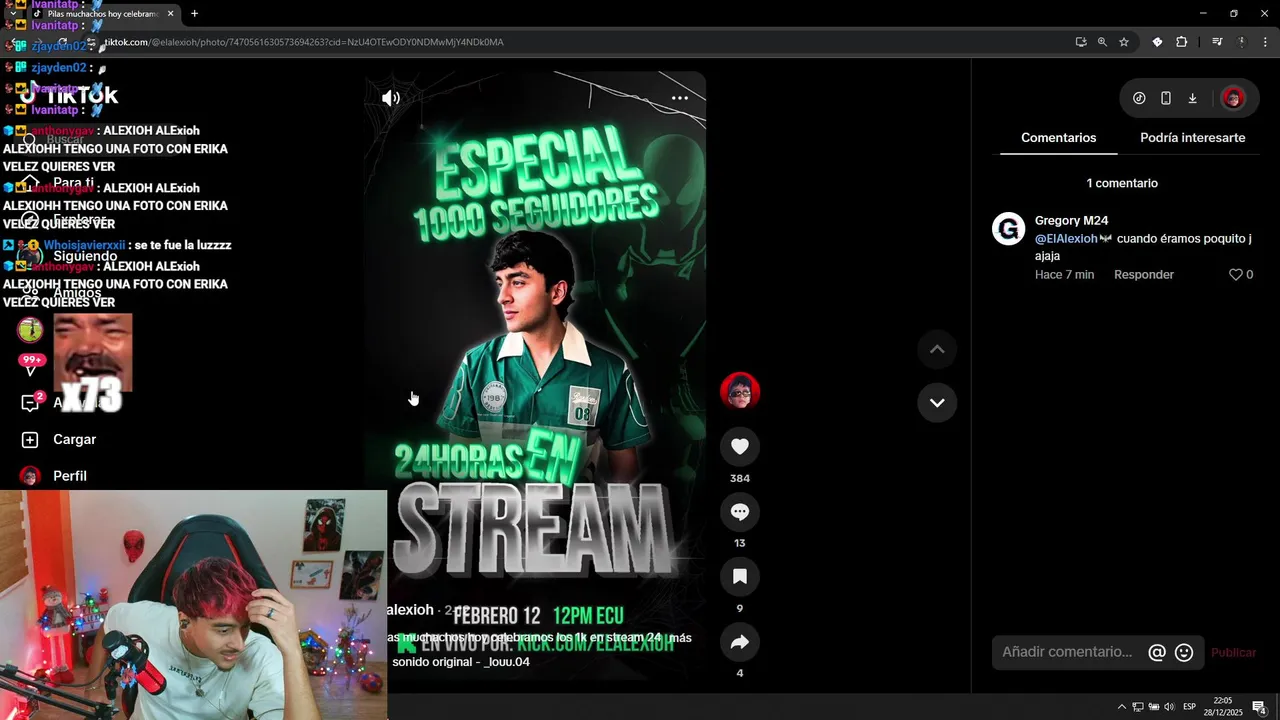Expand the tab search dropdown arrow
This screenshot has height=720, width=1280.
[x=13, y=14]
